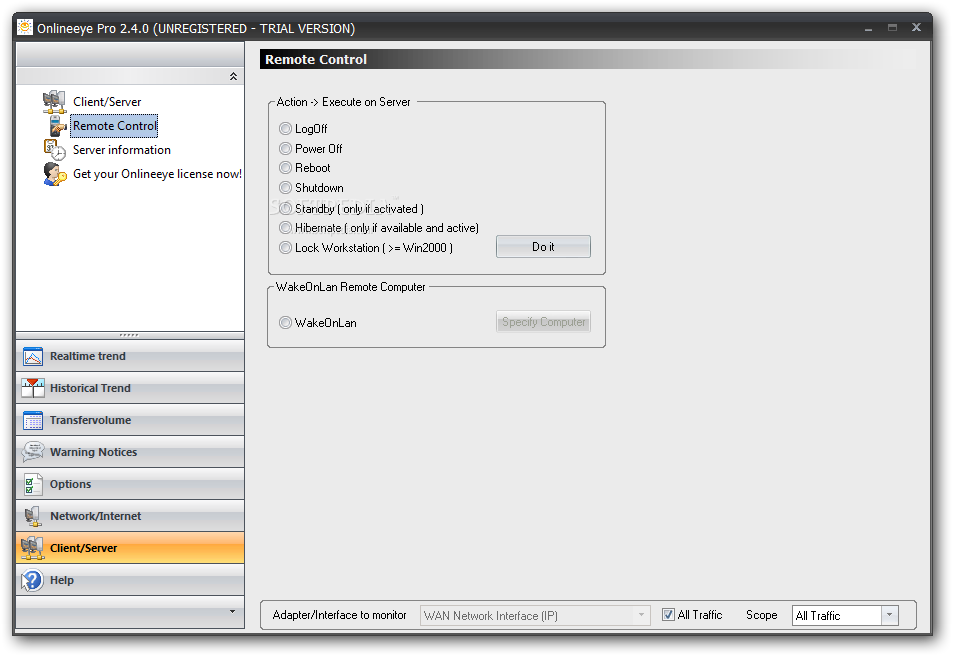Select Server information tree item
Screen dimensions: 953x656
[x=122, y=150]
